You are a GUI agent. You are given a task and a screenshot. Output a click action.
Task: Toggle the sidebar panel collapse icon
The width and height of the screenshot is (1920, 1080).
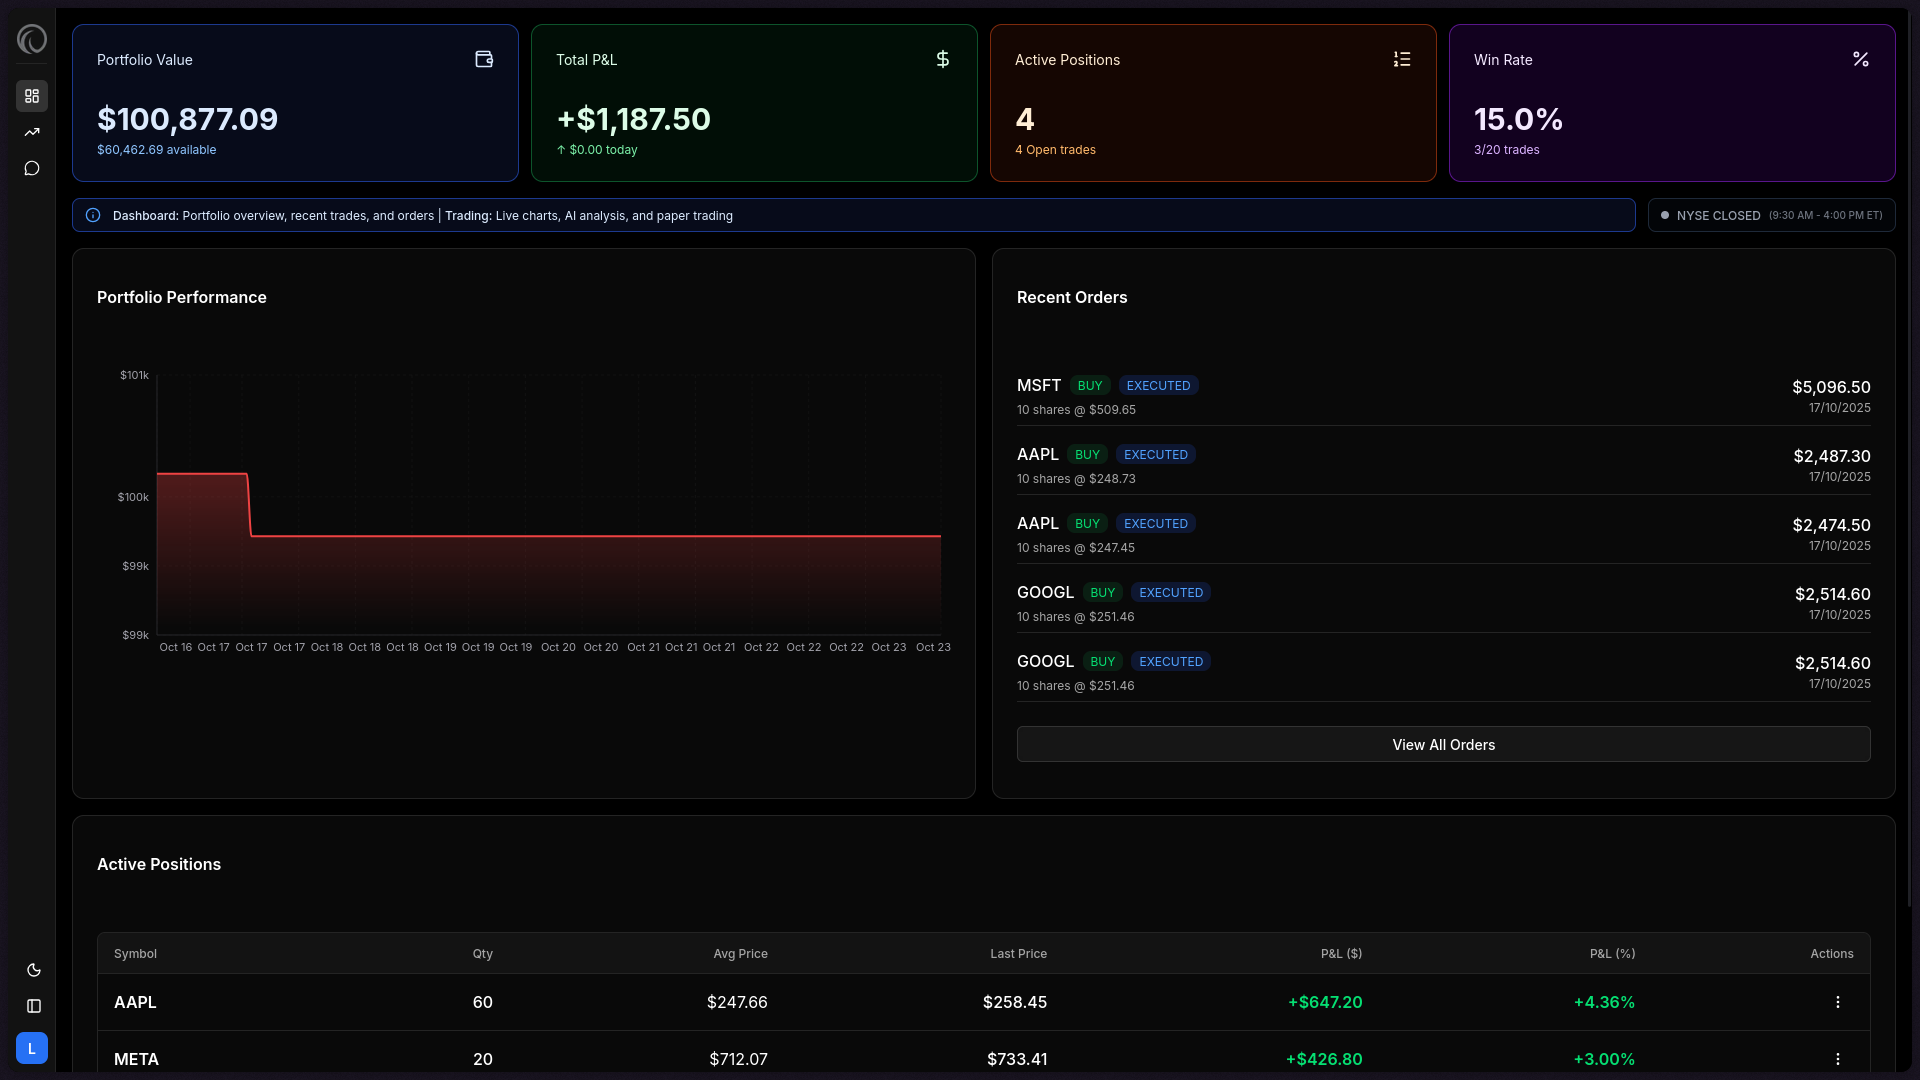(x=33, y=1006)
